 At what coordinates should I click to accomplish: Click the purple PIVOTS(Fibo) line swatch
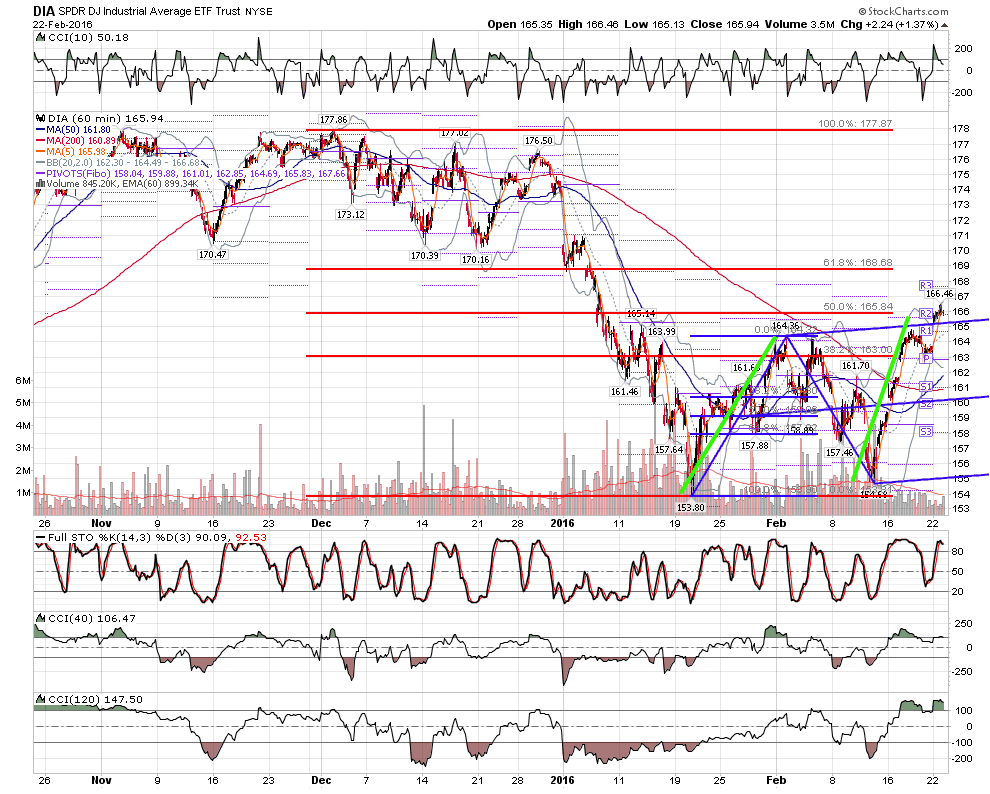click(40, 173)
